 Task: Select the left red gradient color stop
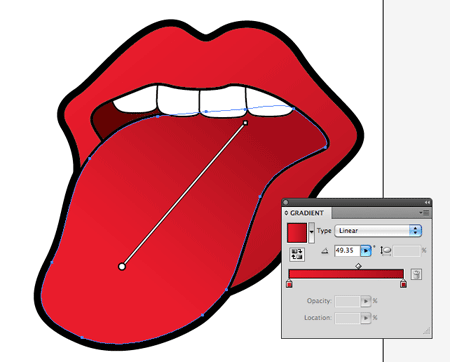tap(289, 284)
